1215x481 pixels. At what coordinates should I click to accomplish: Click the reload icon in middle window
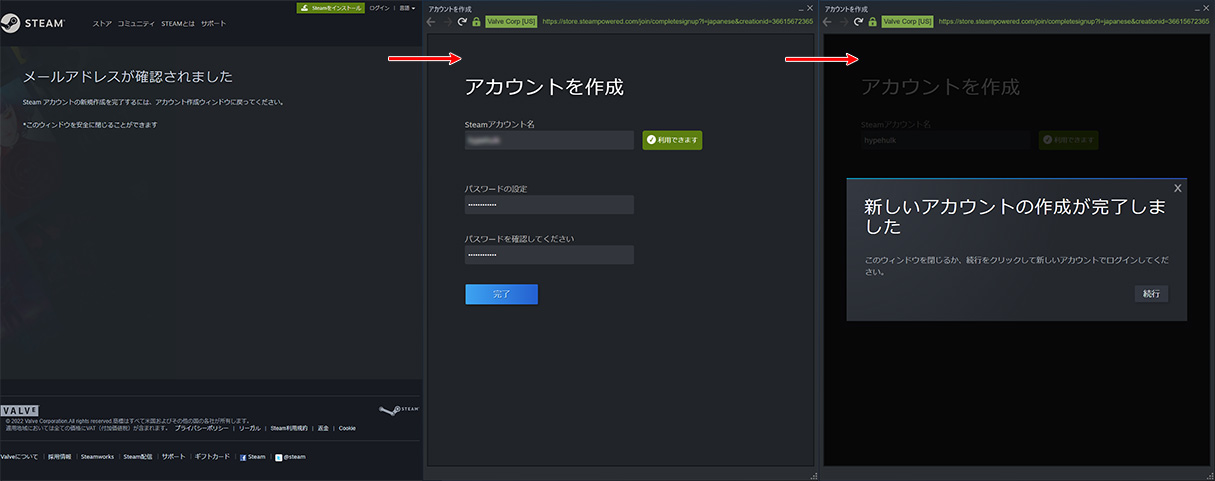[x=462, y=21]
